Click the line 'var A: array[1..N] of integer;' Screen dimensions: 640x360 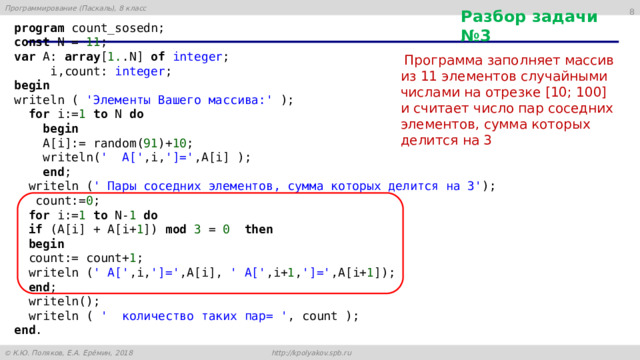point(121,57)
